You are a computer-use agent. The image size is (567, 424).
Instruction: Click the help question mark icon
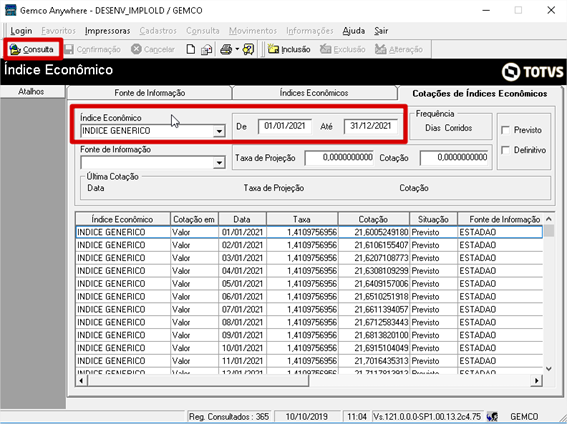pyautogui.click(x=248, y=49)
